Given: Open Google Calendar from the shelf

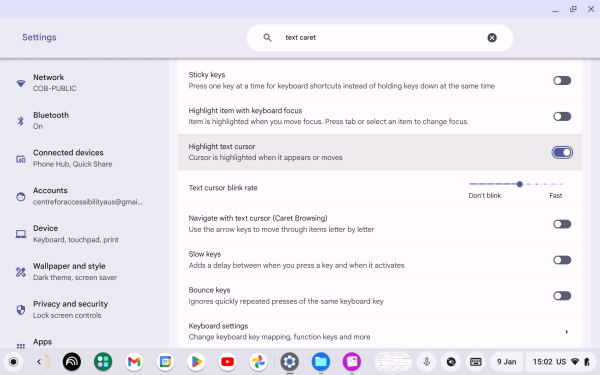Looking at the screenshot, I should (x=165, y=362).
